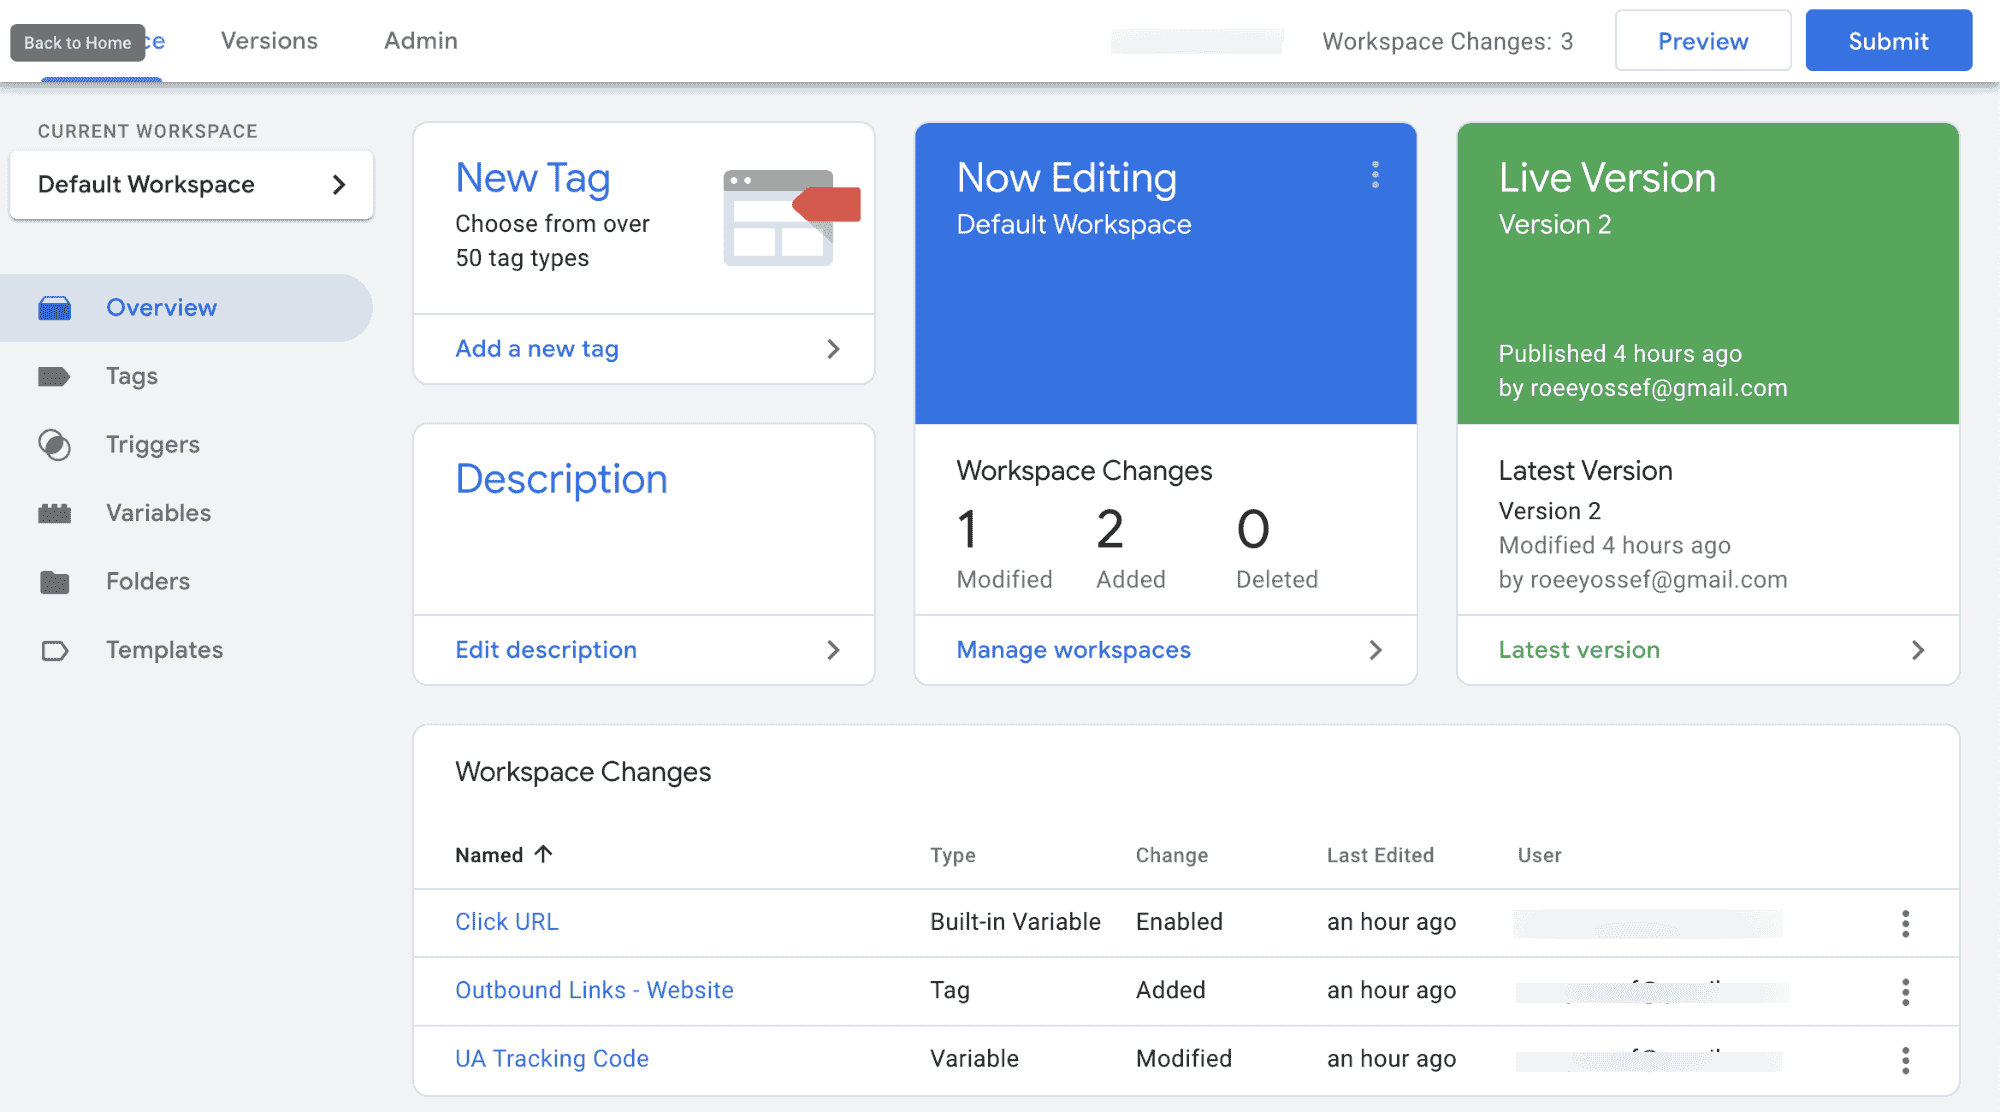Select Triggers in the sidebar

(x=153, y=444)
